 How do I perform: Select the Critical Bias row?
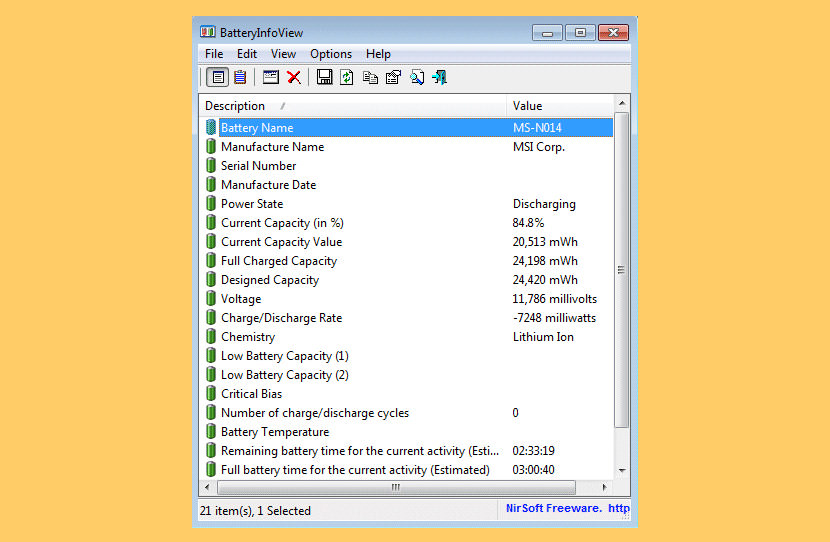(407, 394)
